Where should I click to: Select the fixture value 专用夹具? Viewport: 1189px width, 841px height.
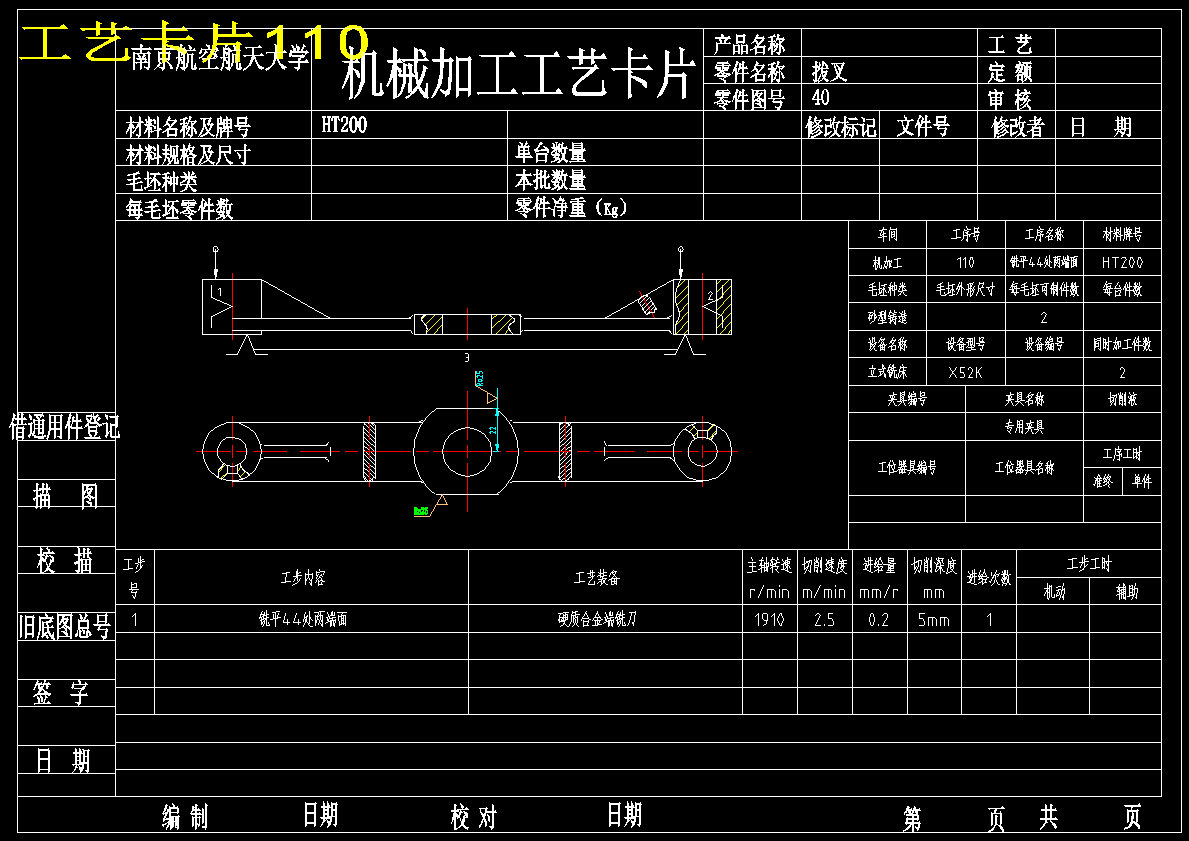[1024, 427]
